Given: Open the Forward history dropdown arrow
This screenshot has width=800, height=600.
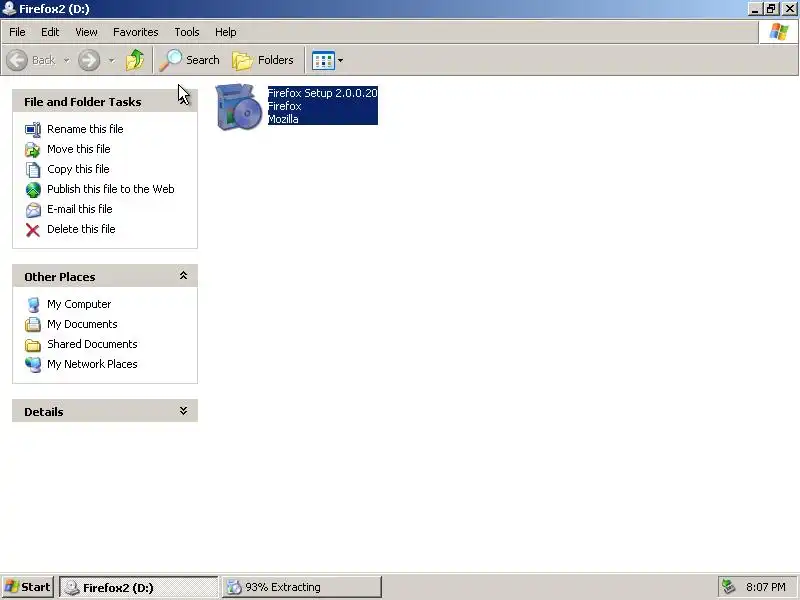Looking at the screenshot, I should 112,60.
